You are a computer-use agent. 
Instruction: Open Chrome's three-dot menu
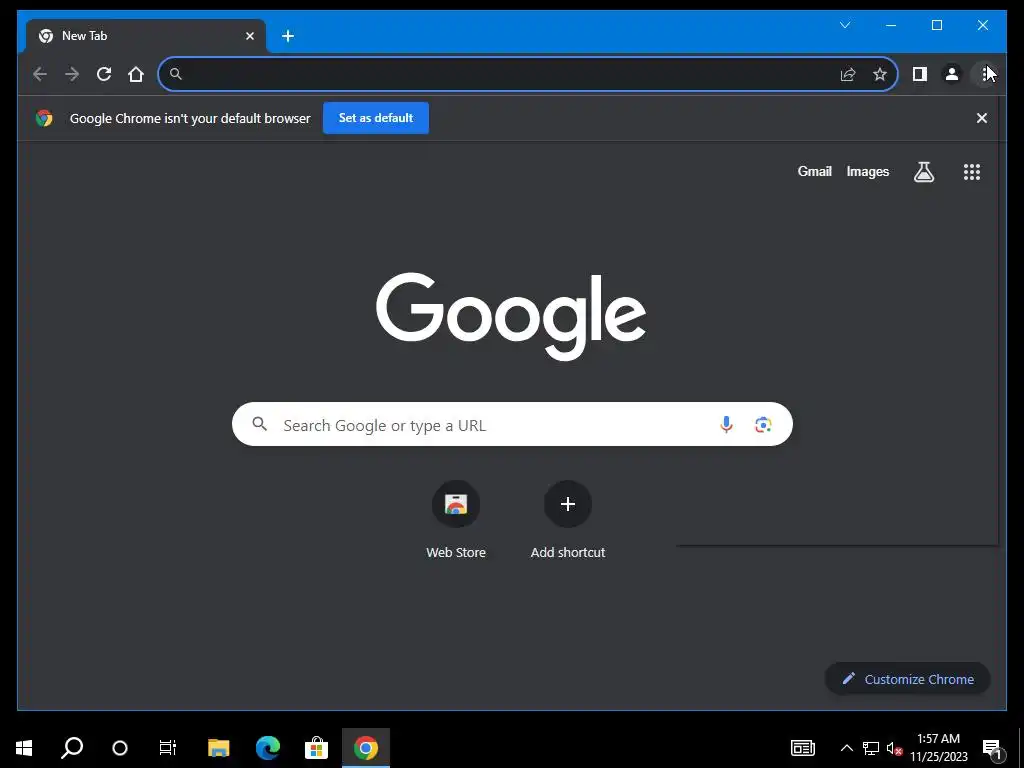click(x=984, y=74)
